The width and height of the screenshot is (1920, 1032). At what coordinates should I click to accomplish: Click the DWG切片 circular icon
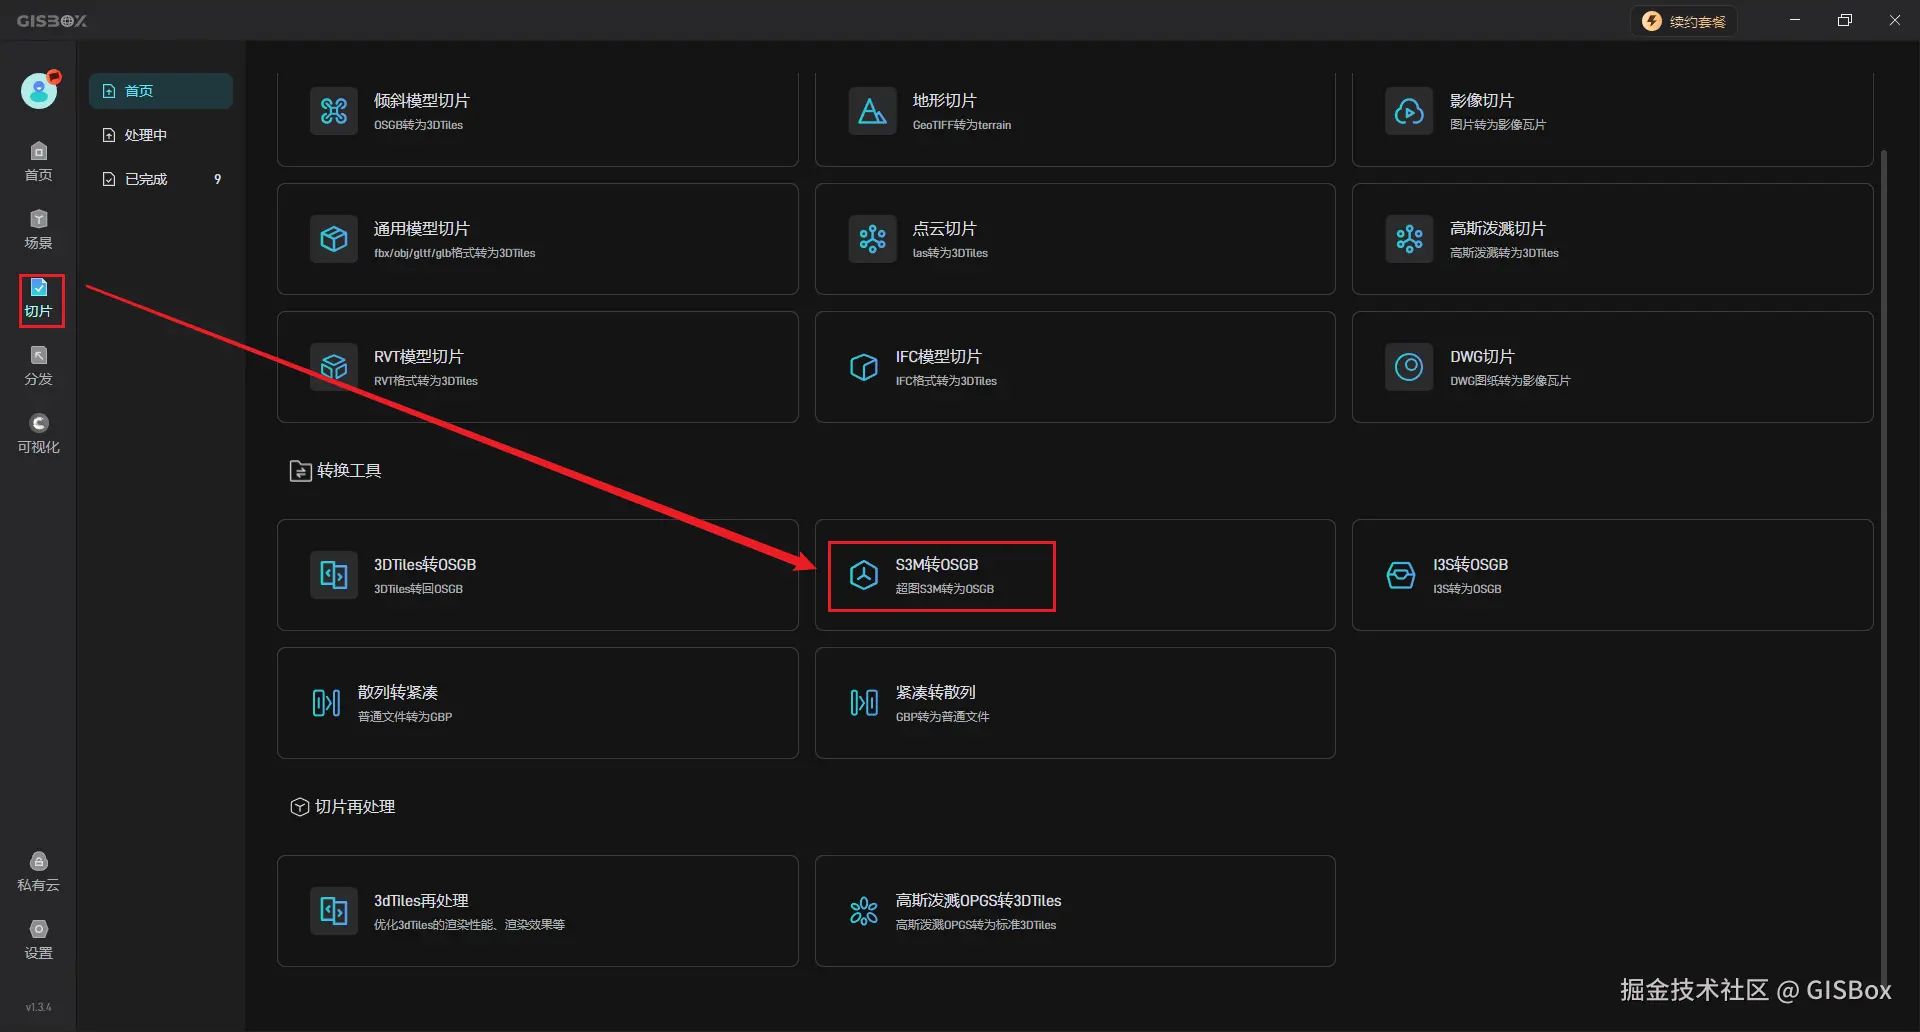1409,367
